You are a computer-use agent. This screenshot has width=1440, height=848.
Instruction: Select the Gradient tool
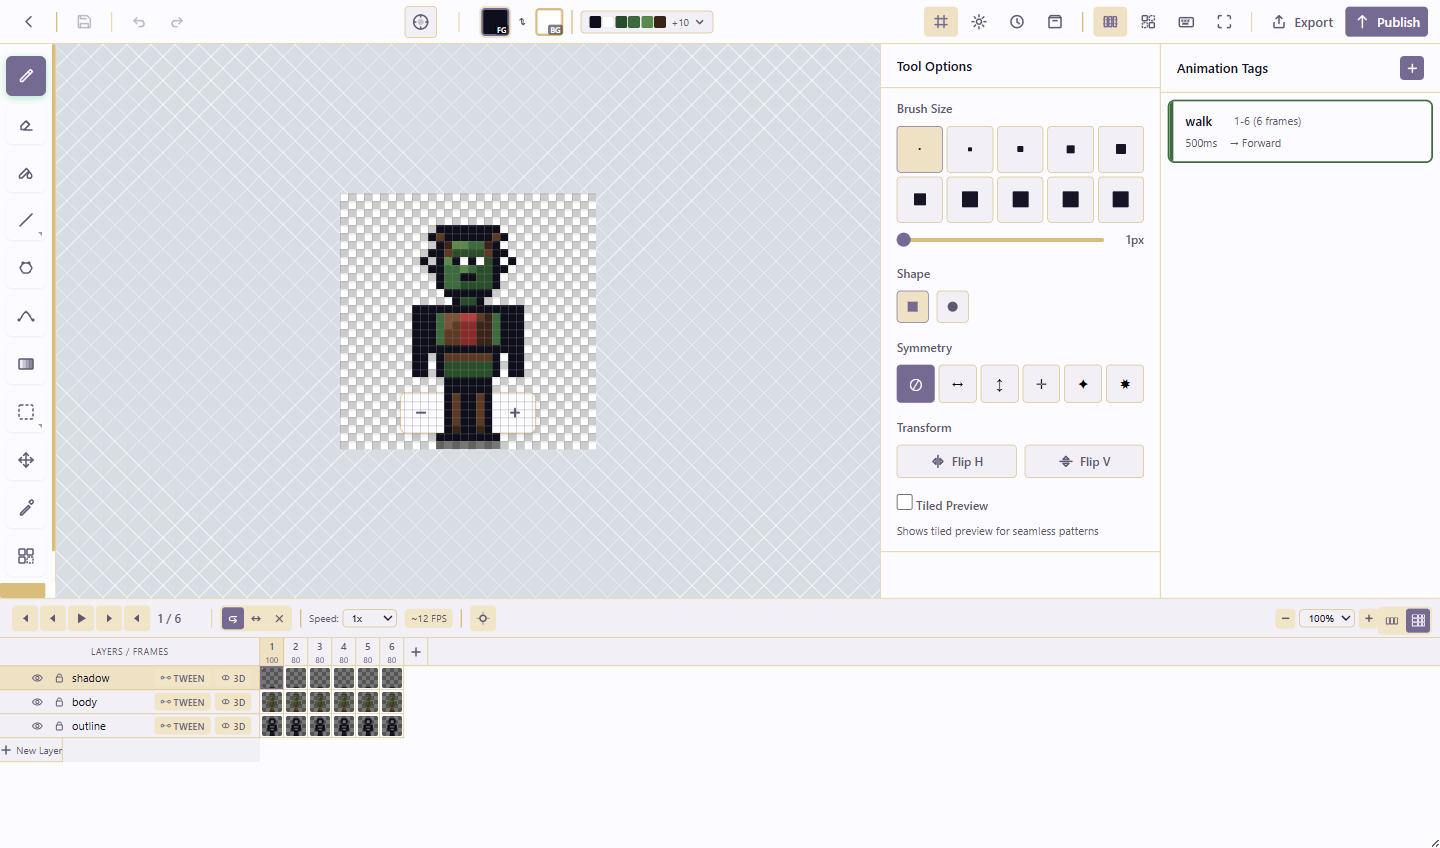[26, 364]
